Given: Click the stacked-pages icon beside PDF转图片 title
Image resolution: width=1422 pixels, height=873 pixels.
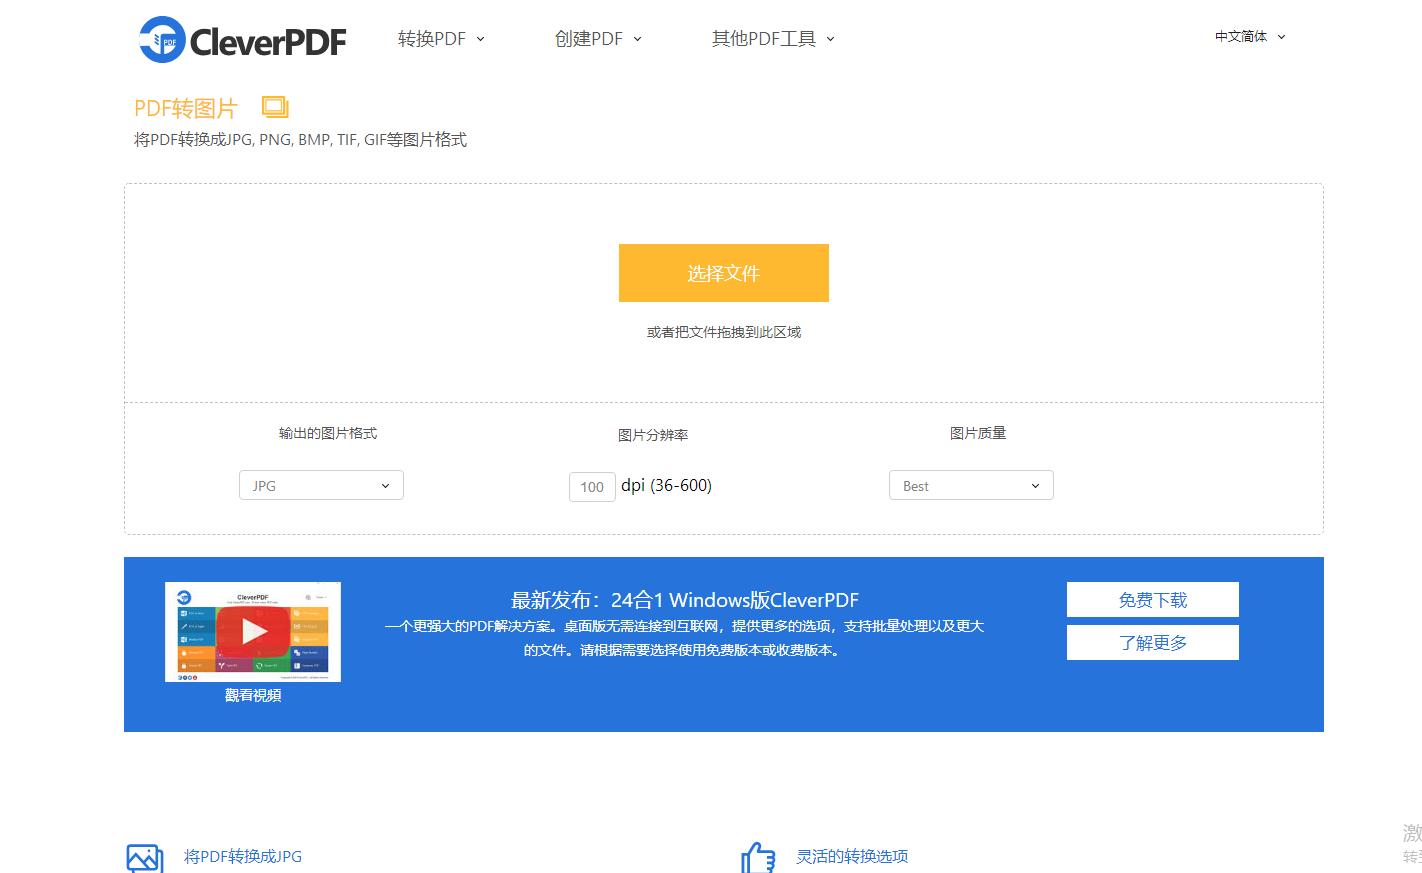Looking at the screenshot, I should pos(274,105).
